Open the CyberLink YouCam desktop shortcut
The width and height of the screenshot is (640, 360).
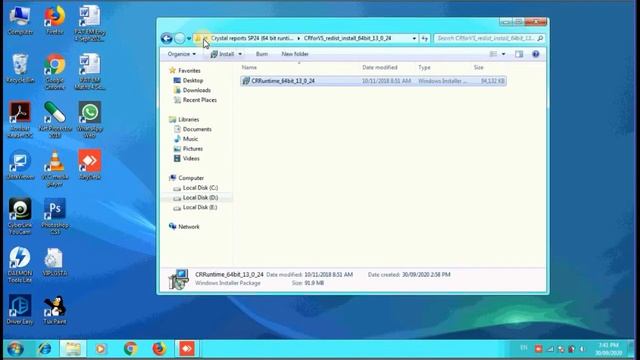(20, 216)
